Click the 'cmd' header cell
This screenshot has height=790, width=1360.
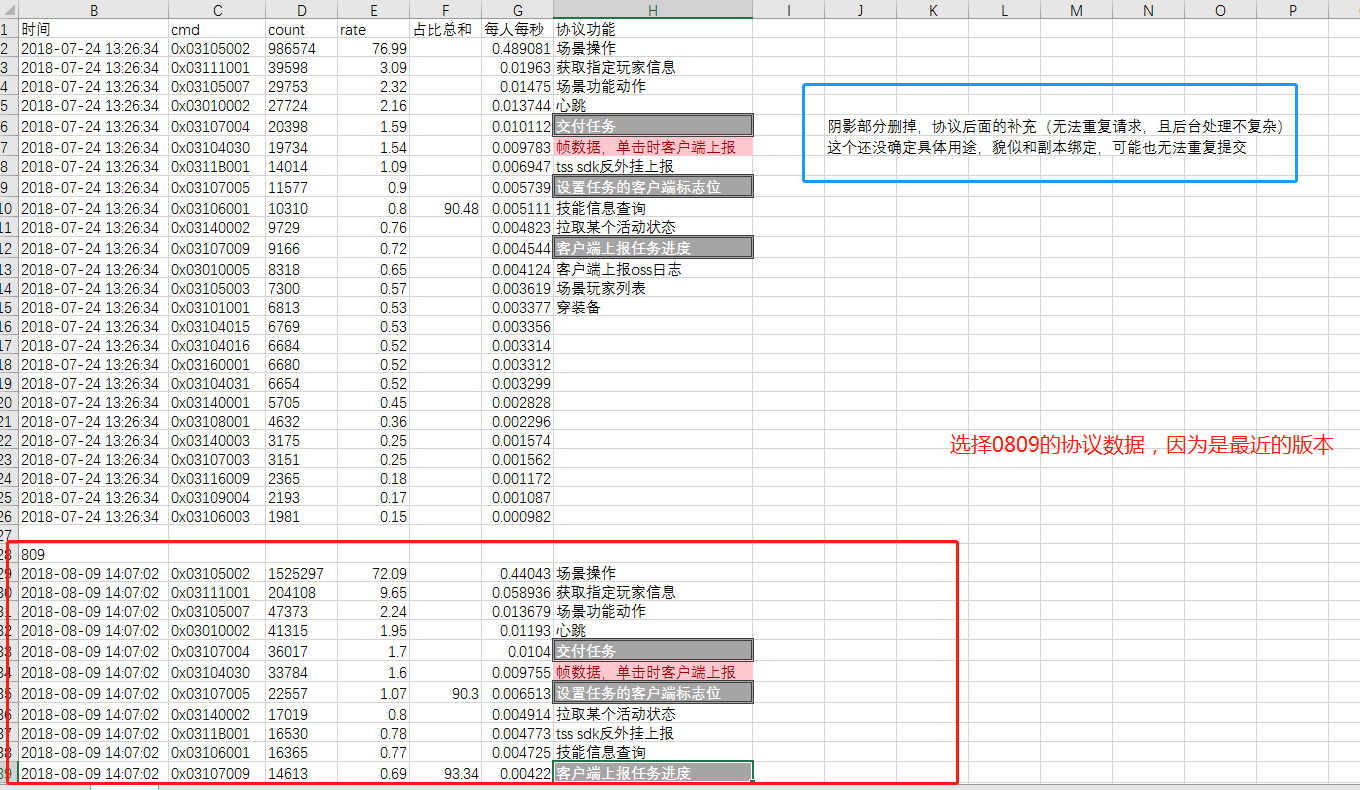tap(217, 30)
